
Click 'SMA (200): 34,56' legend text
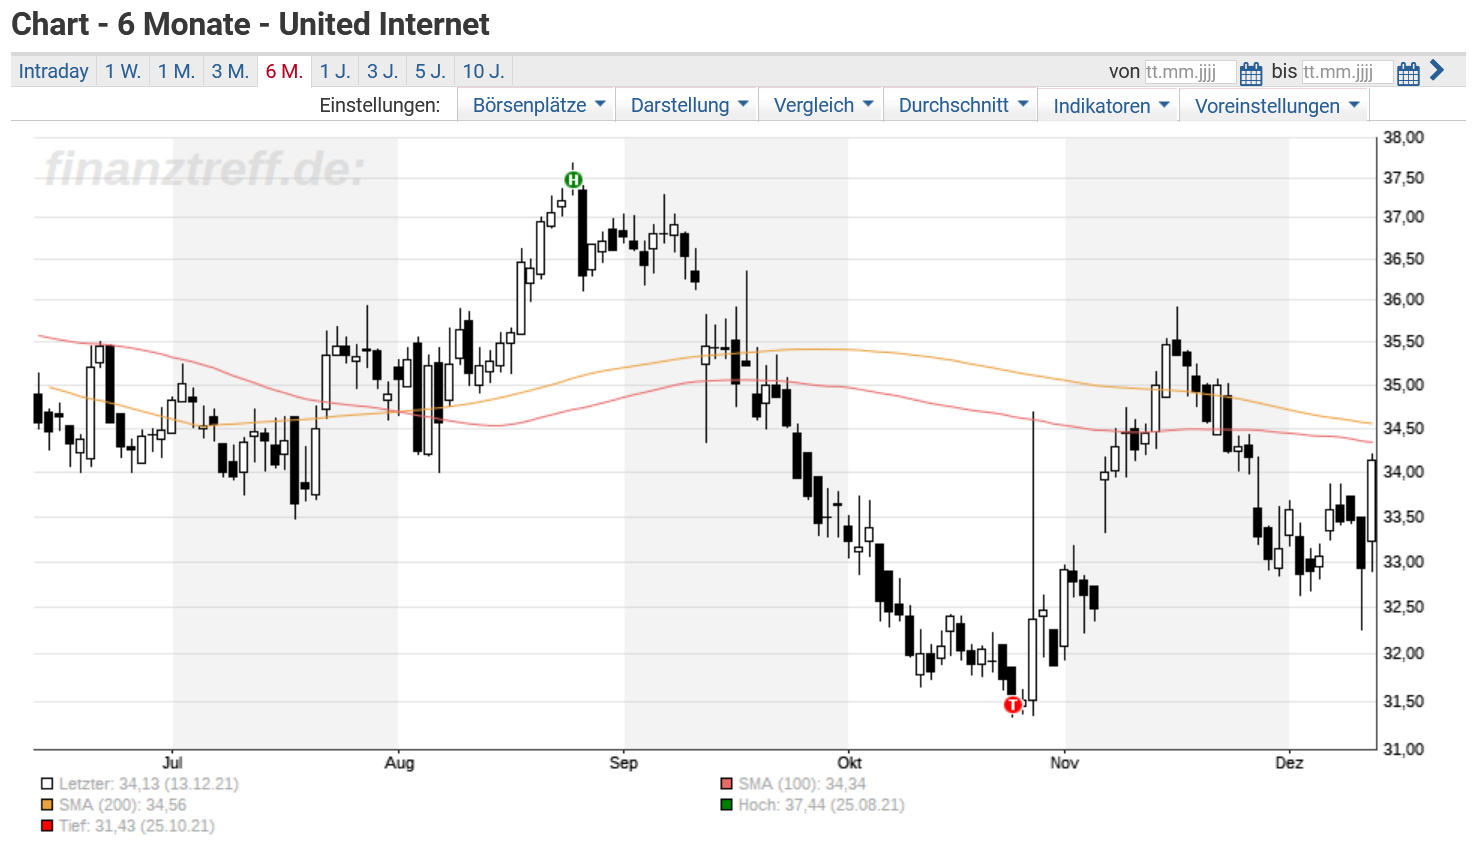[x=123, y=805]
